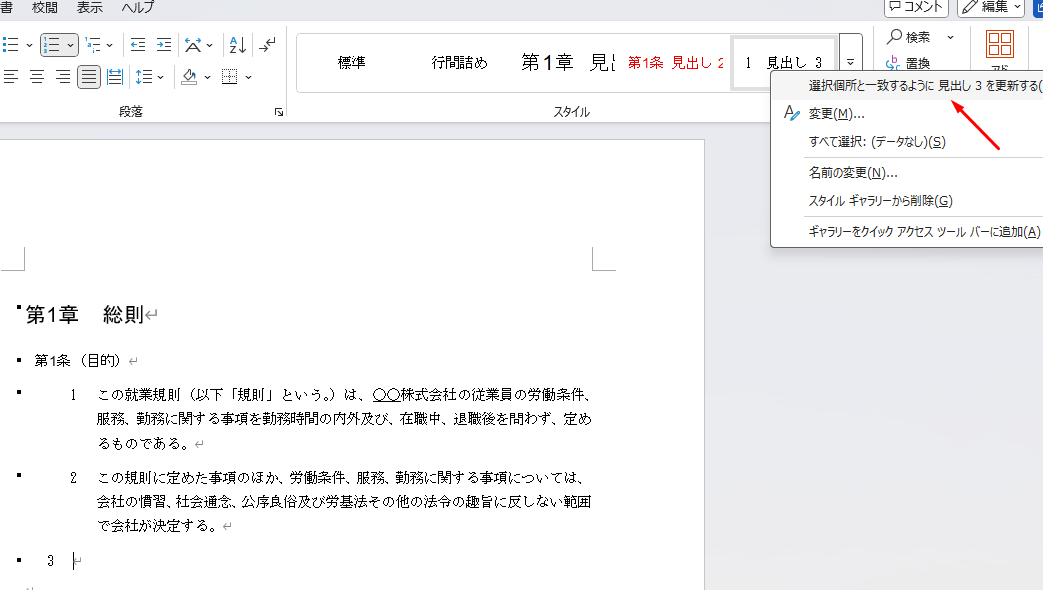
Task: Expand the styles gallery
Action: click(x=851, y=64)
